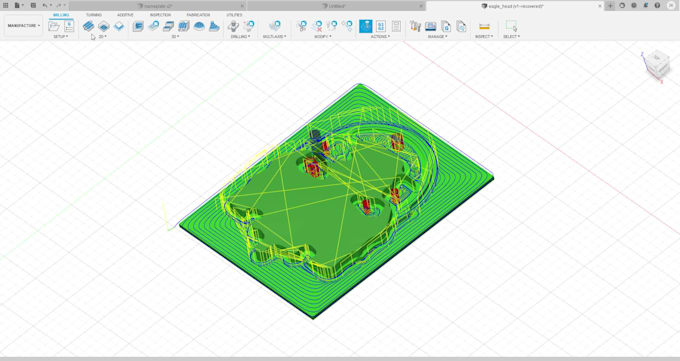Select the 3D Adaptive Clearing tool
680x361 pixels.
pos(138,26)
